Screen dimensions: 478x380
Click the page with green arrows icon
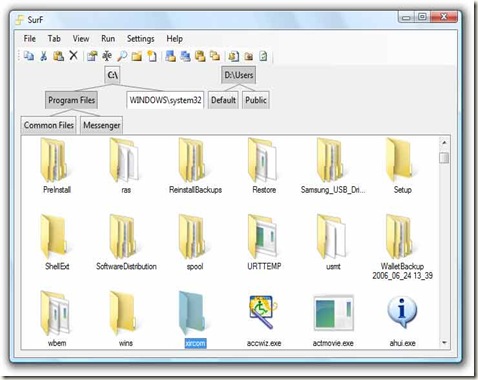coord(263,56)
